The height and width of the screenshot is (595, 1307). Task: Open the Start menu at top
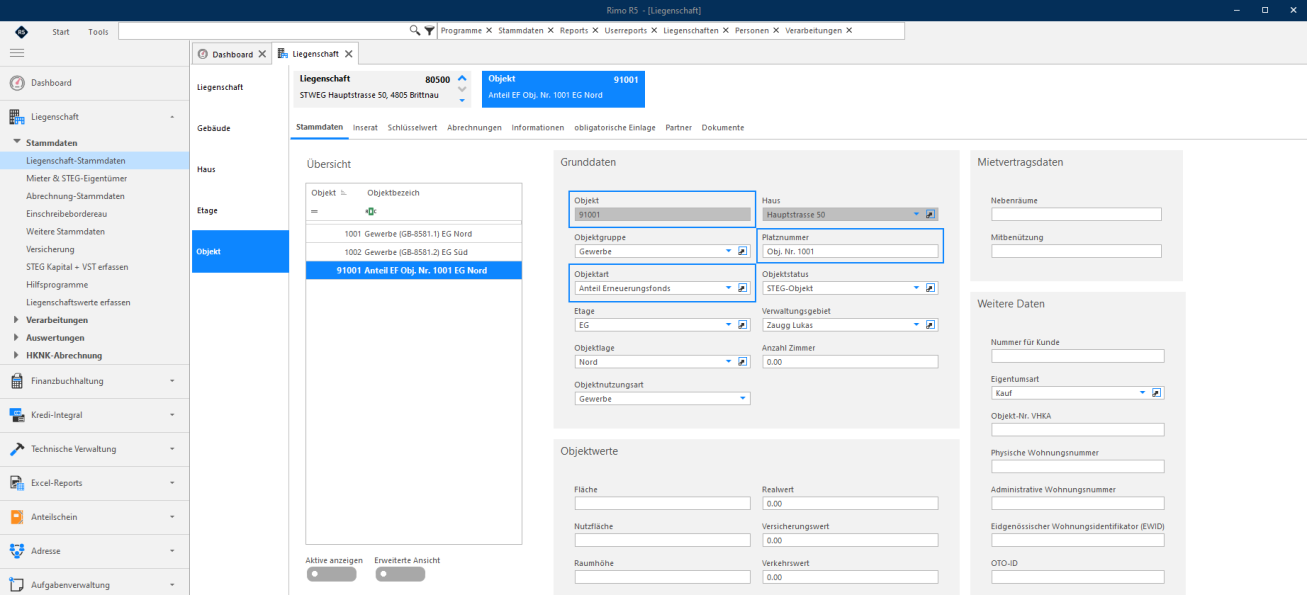click(61, 31)
